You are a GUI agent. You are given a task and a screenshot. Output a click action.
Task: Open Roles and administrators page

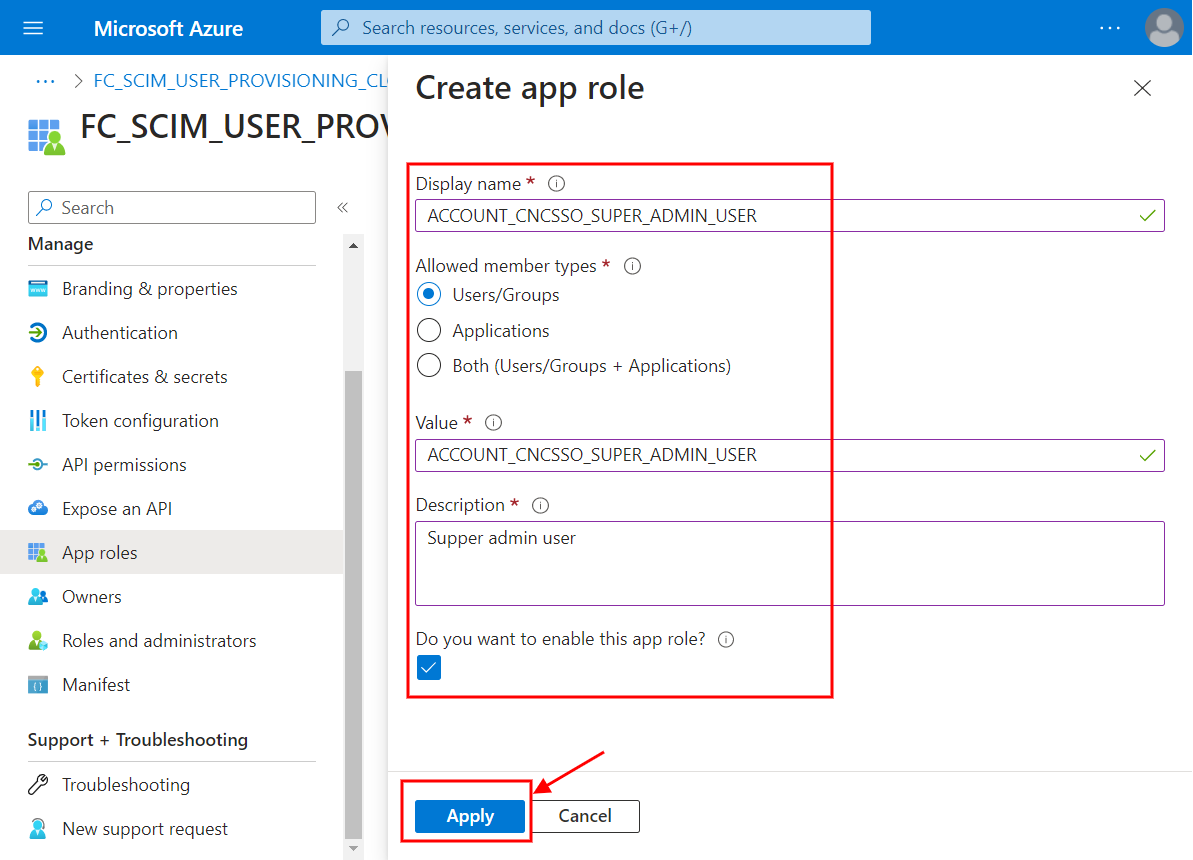(160, 640)
